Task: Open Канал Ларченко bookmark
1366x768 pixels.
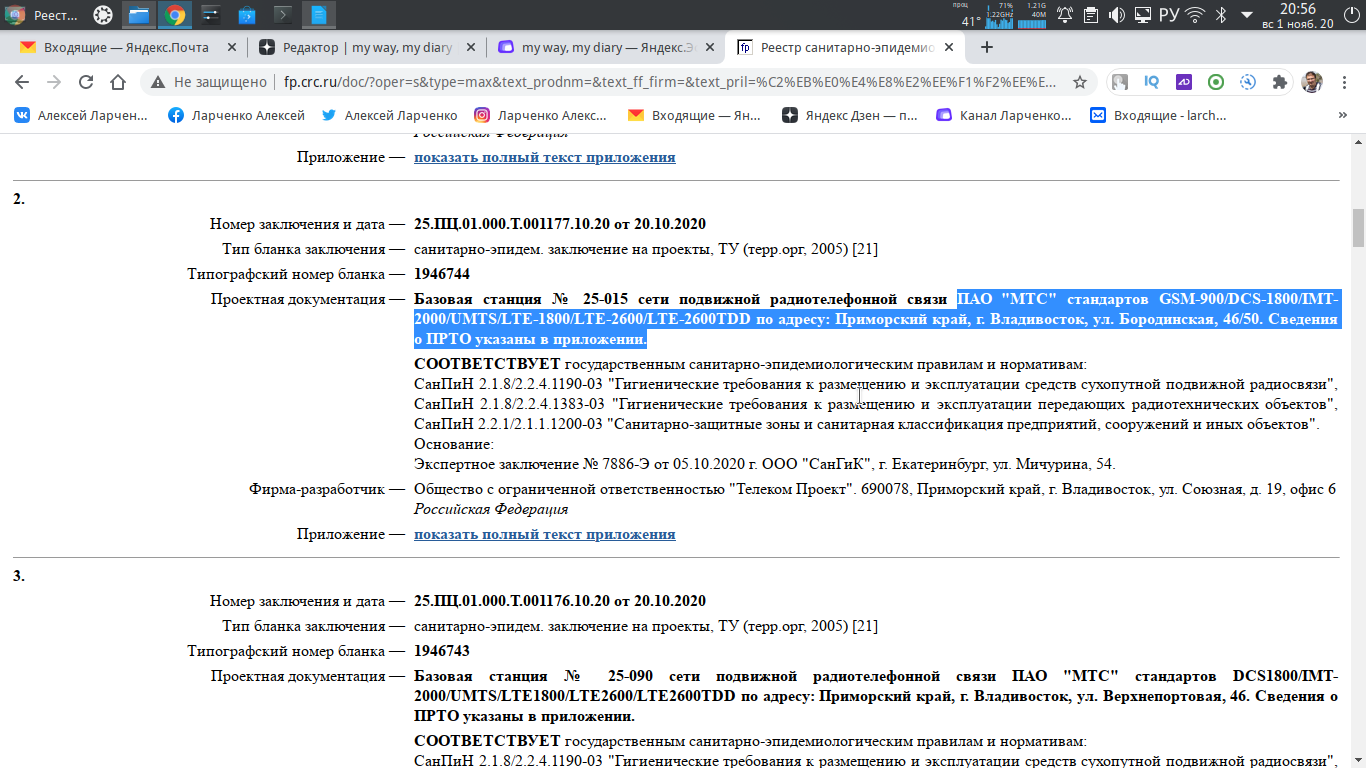Action: coord(1004,115)
